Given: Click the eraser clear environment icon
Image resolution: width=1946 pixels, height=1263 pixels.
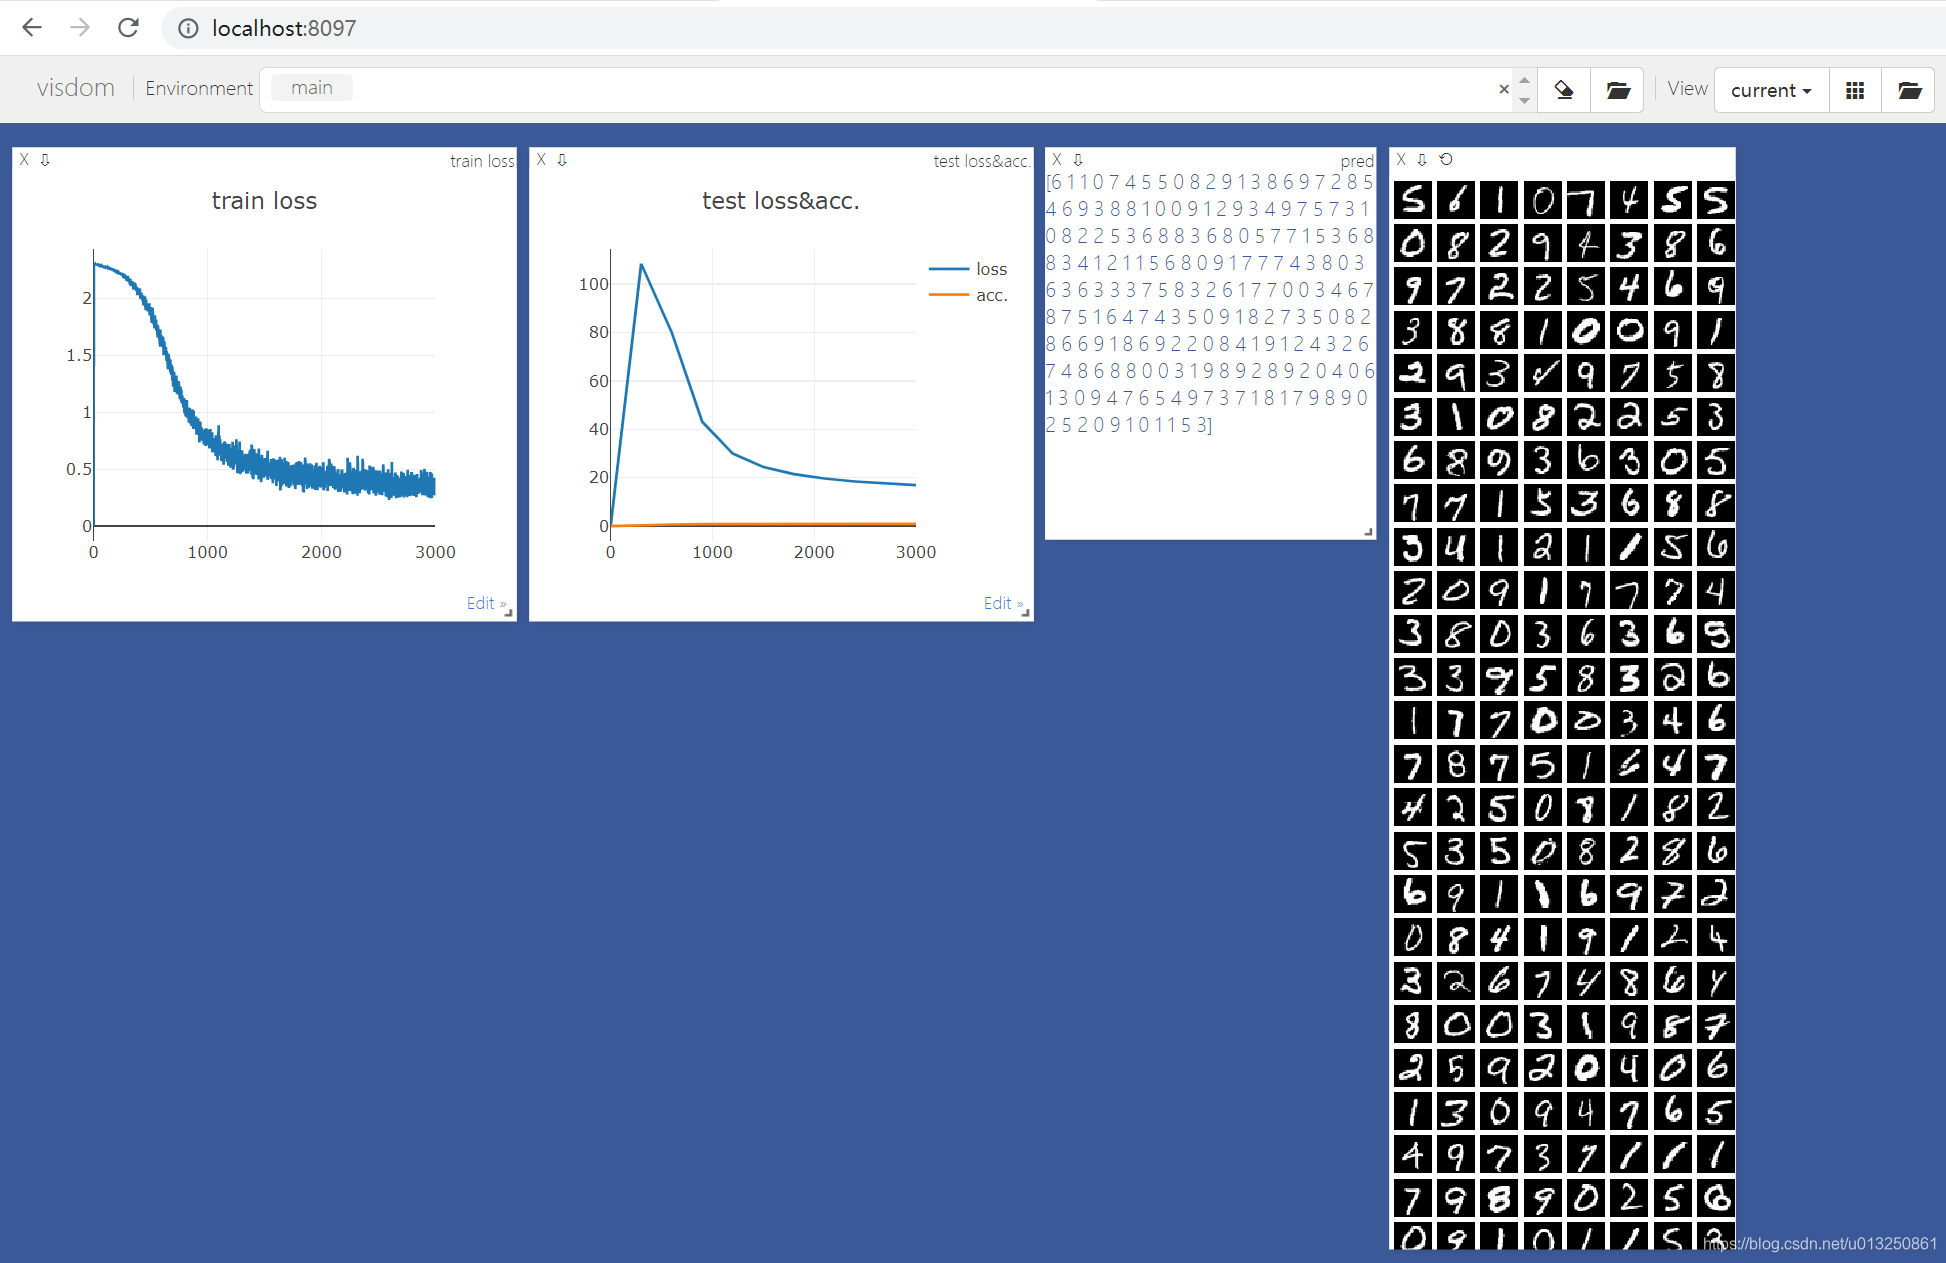Looking at the screenshot, I should [1564, 90].
